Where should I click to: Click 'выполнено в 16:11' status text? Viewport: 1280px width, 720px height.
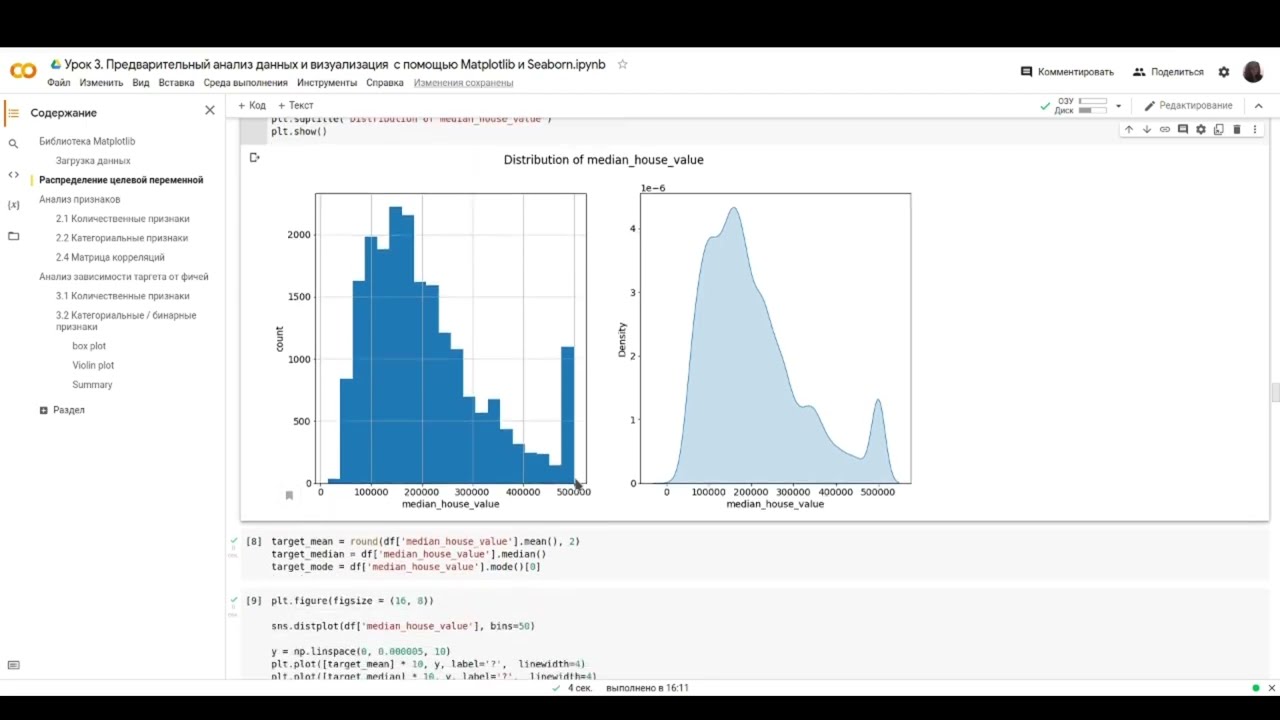tap(647, 688)
